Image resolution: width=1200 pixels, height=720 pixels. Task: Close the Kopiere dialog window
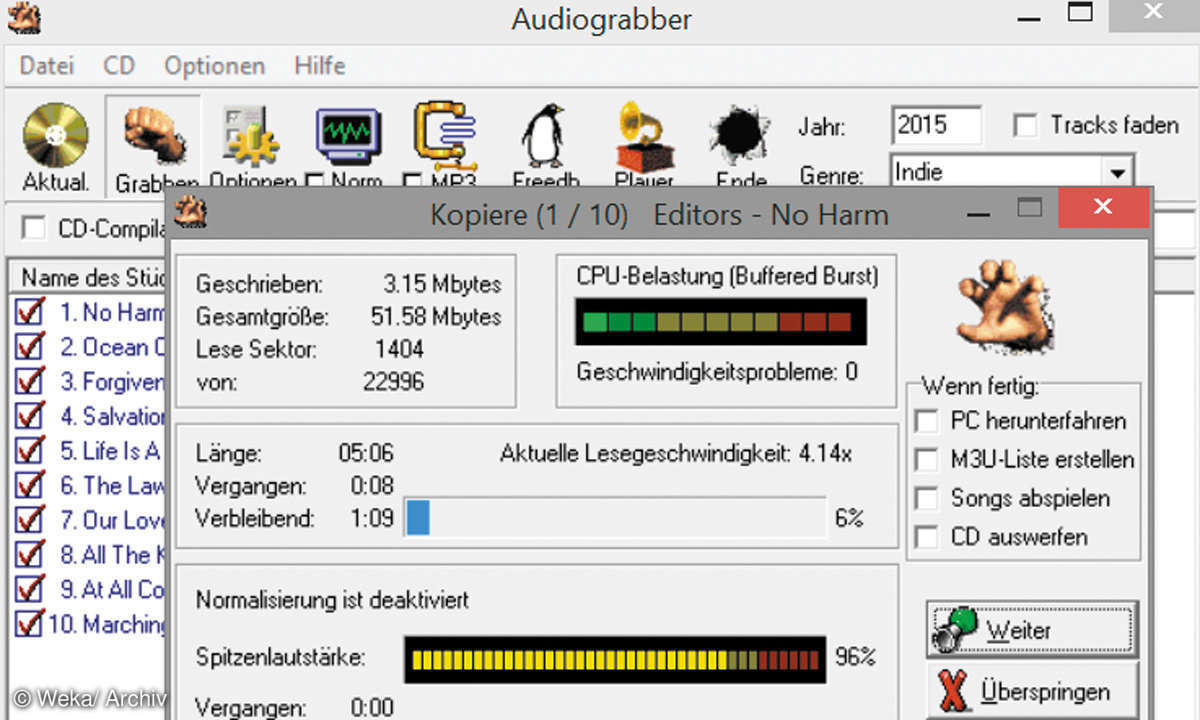tap(1103, 208)
